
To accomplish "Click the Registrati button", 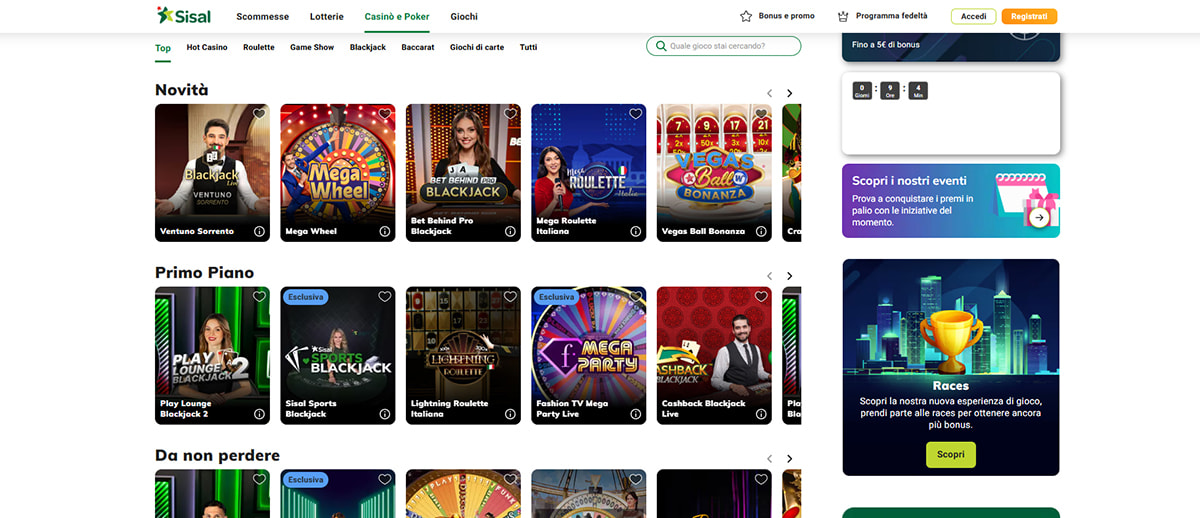I will (1029, 16).
